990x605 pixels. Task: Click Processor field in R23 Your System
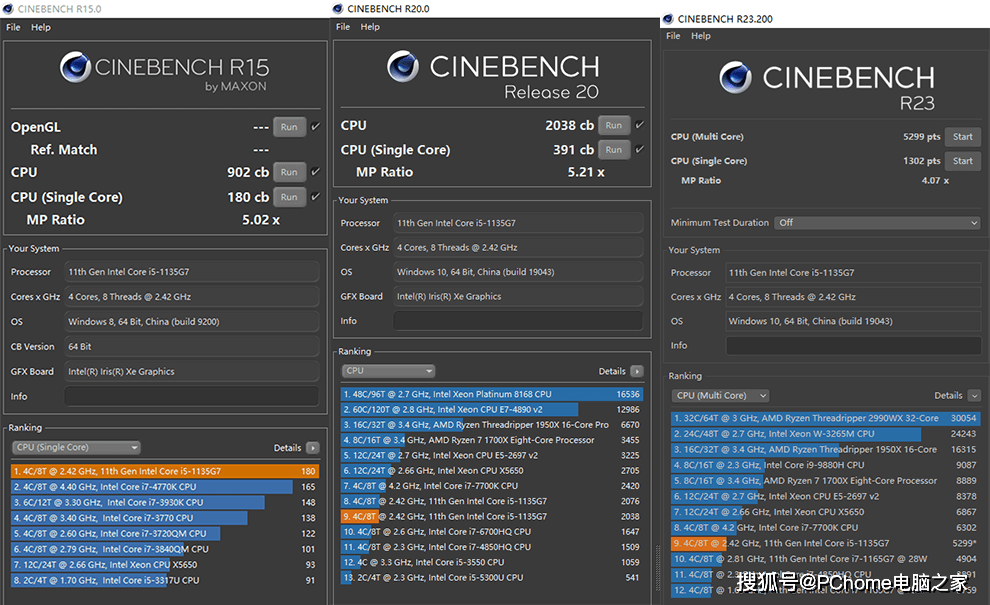coord(853,273)
